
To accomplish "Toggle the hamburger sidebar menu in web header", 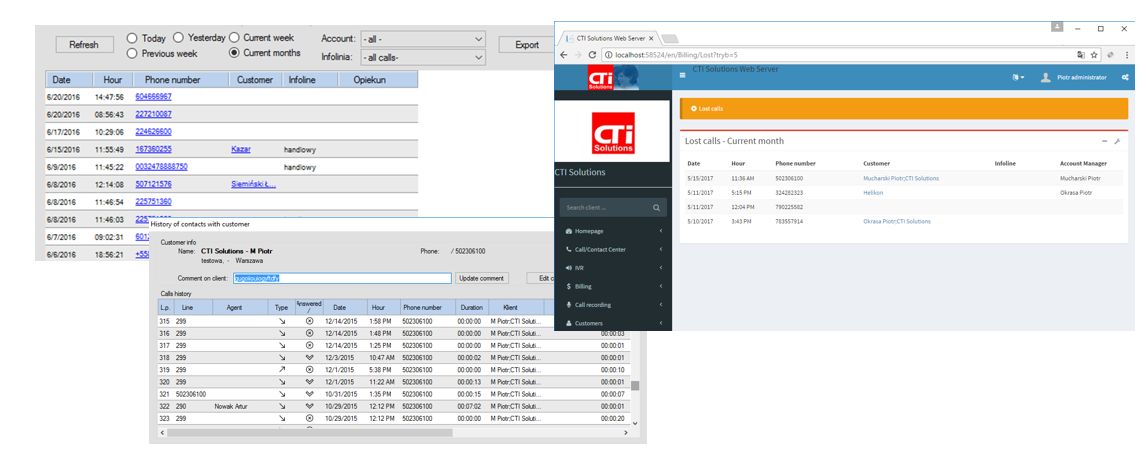I will pyautogui.click(x=682, y=75).
